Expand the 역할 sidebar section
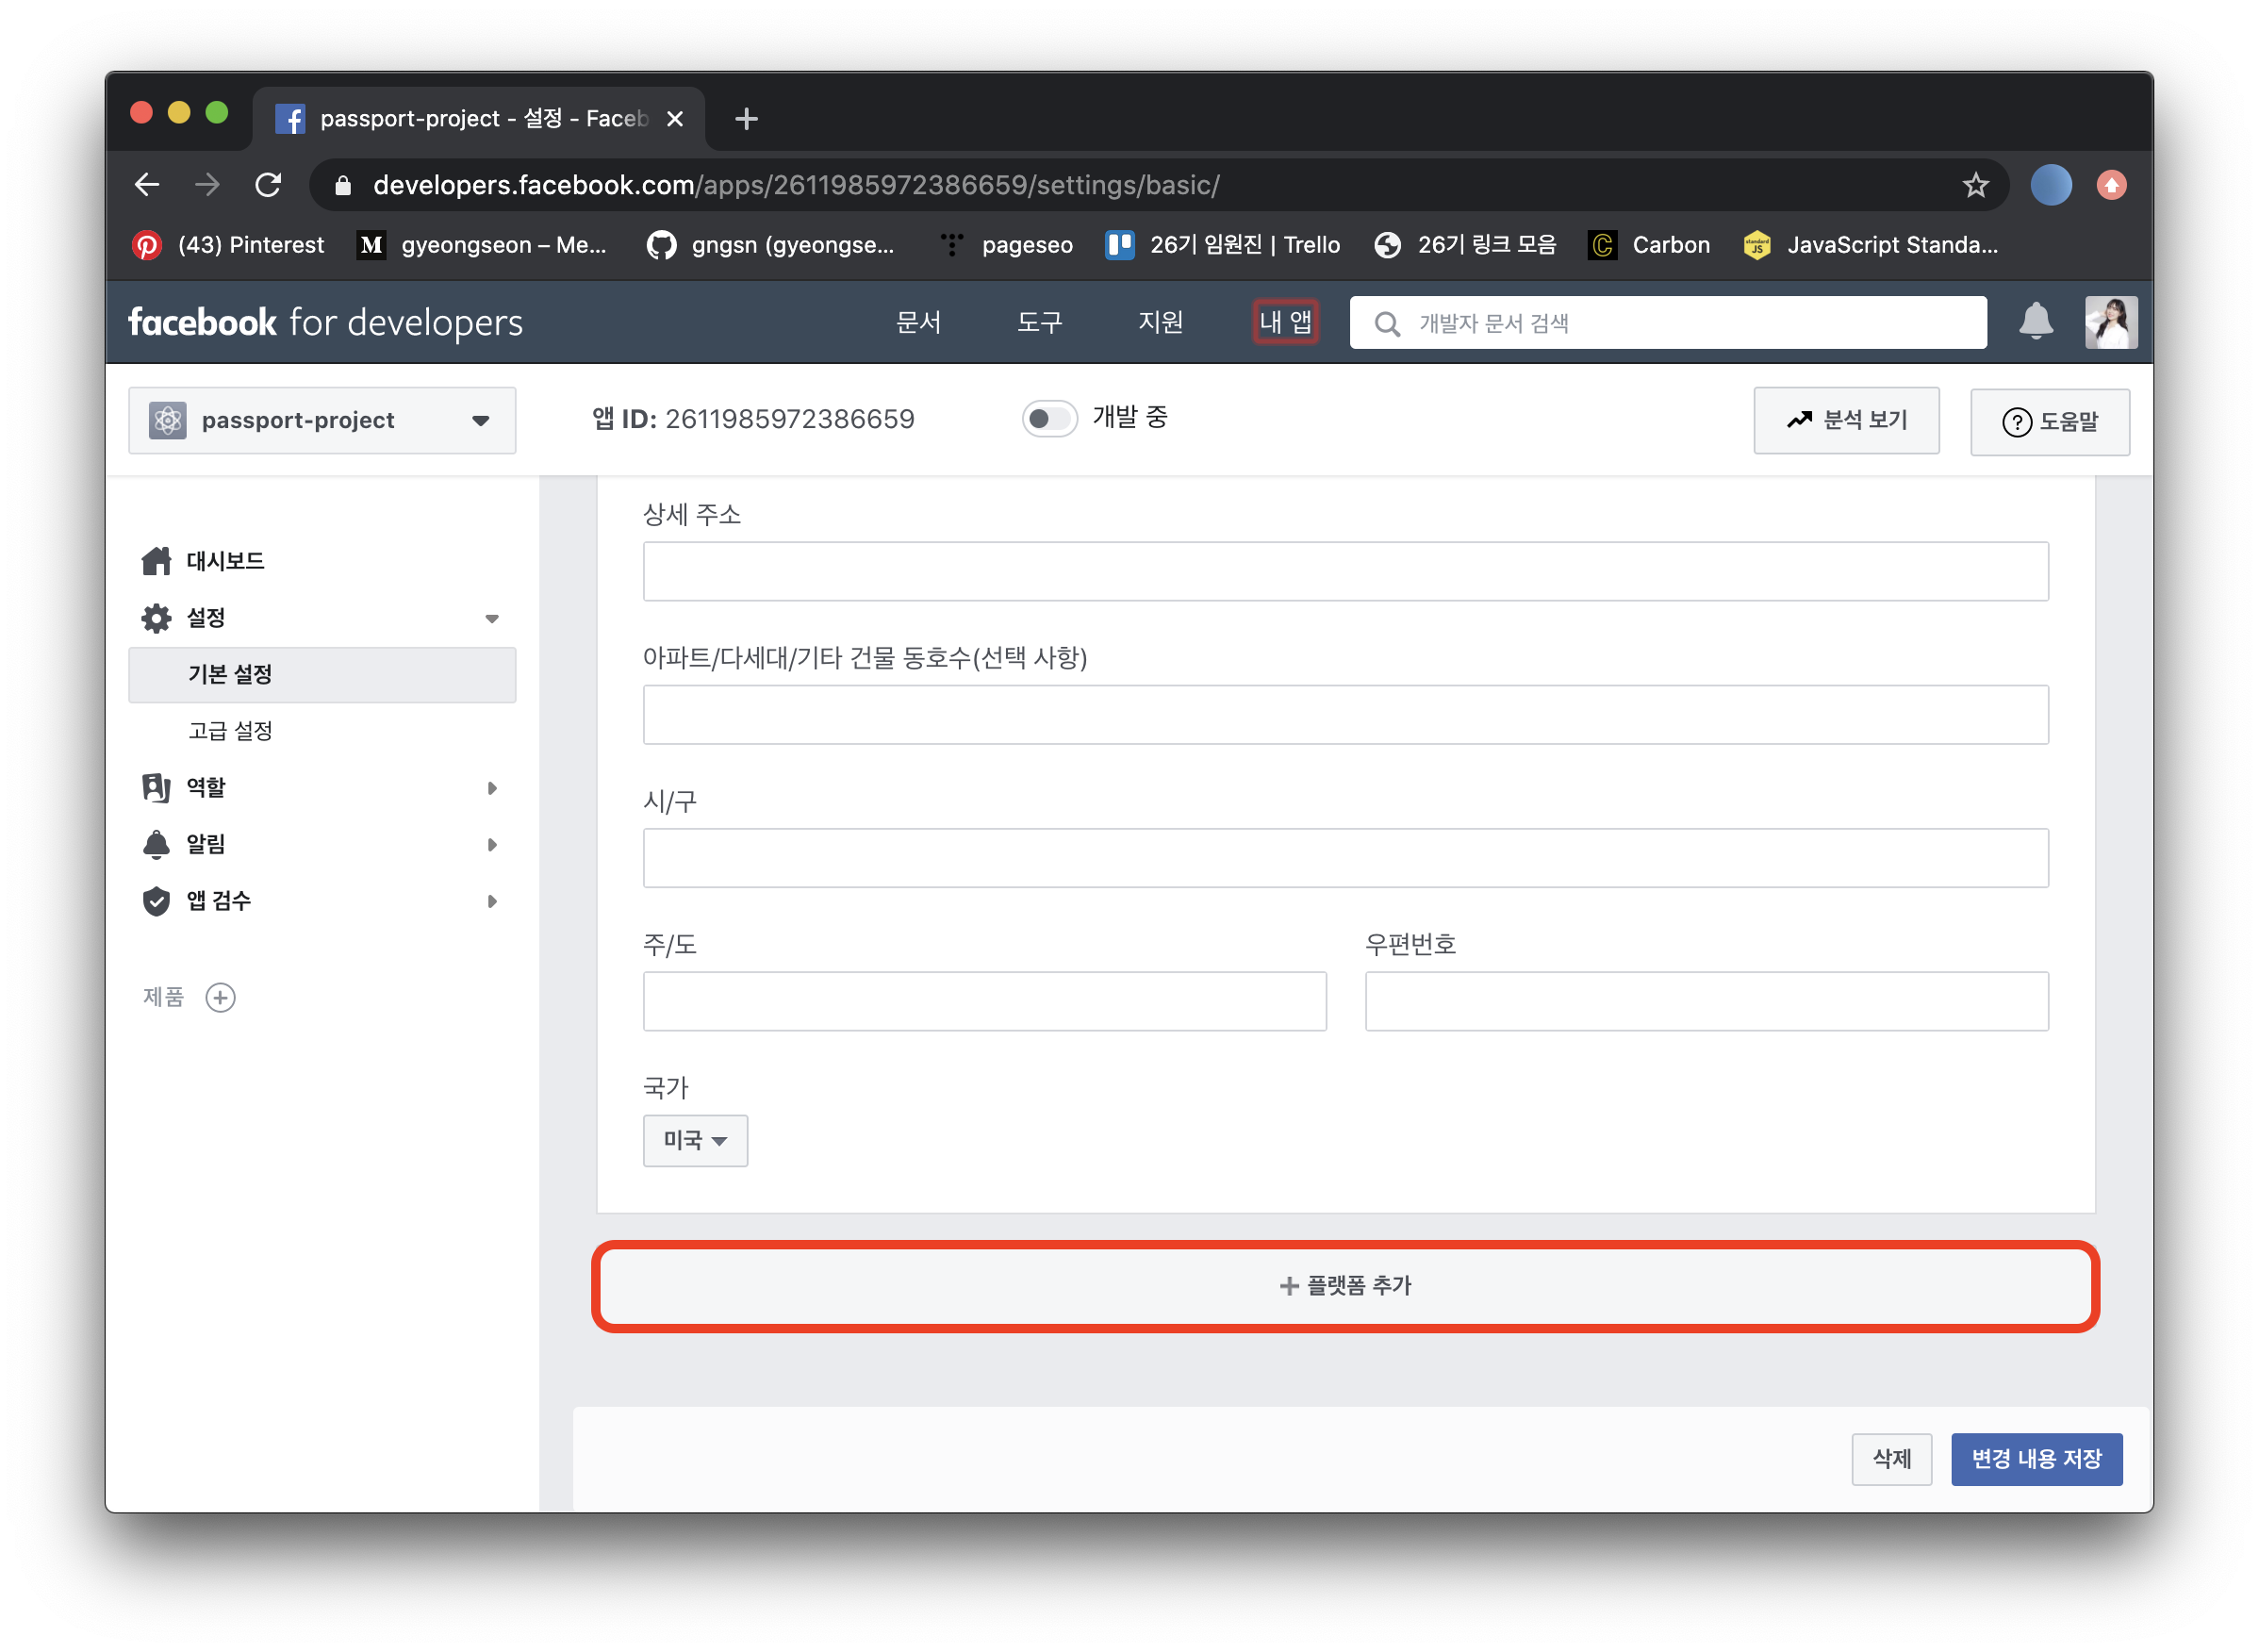The width and height of the screenshot is (2259, 1652). point(491,788)
